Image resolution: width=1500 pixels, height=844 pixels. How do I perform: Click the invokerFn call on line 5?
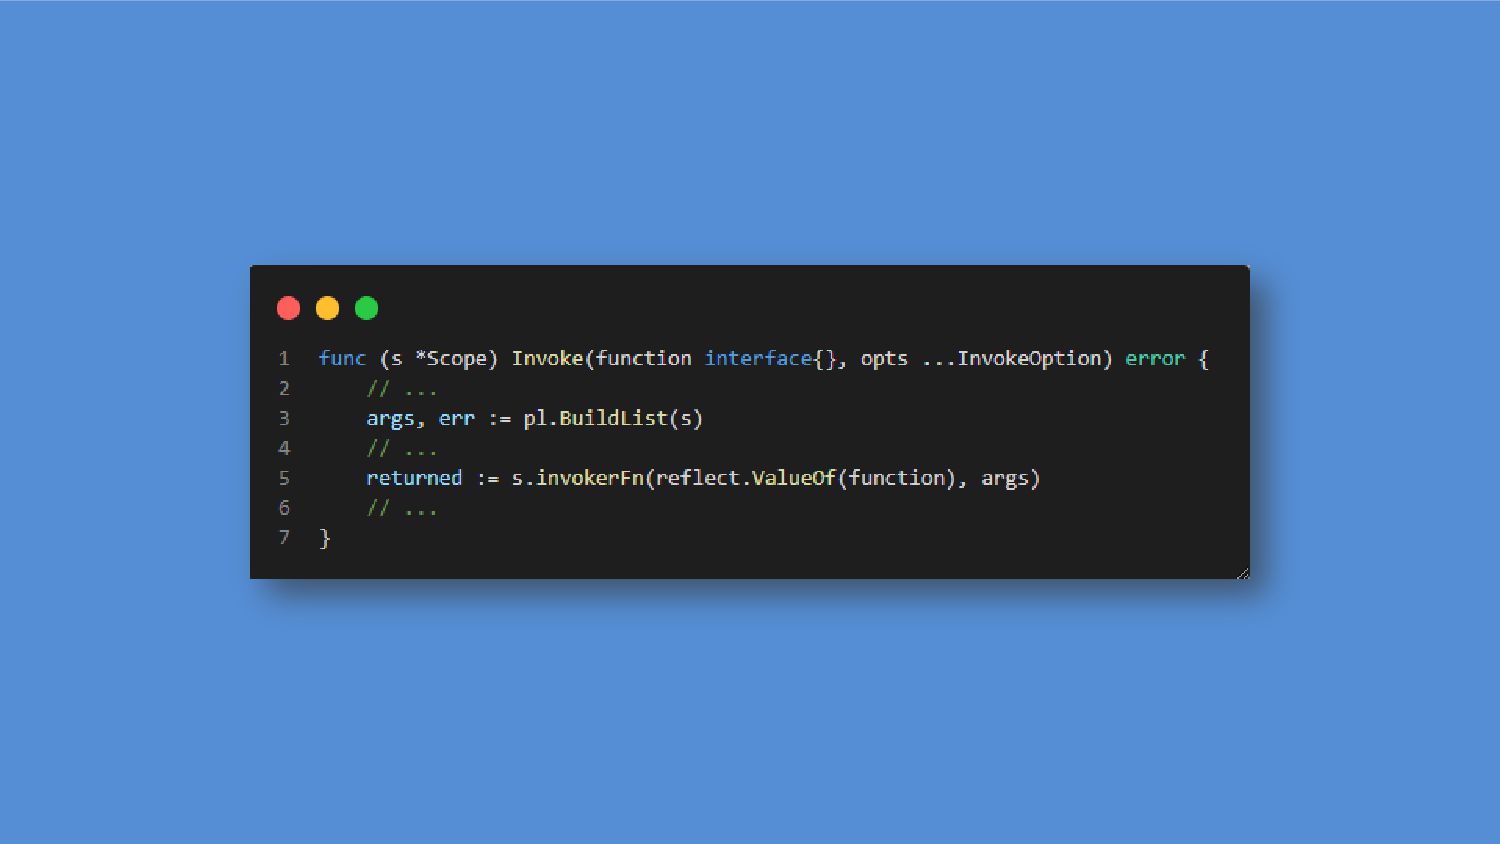pyautogui.click(x=590, y=478)
